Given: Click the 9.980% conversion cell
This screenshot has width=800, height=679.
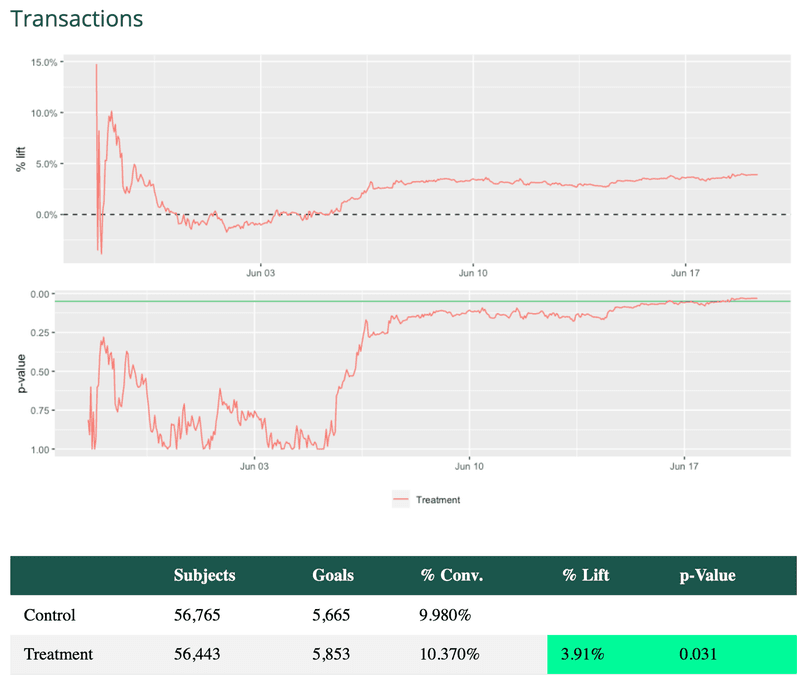Looking at the screenshot, I should (446, 615).
